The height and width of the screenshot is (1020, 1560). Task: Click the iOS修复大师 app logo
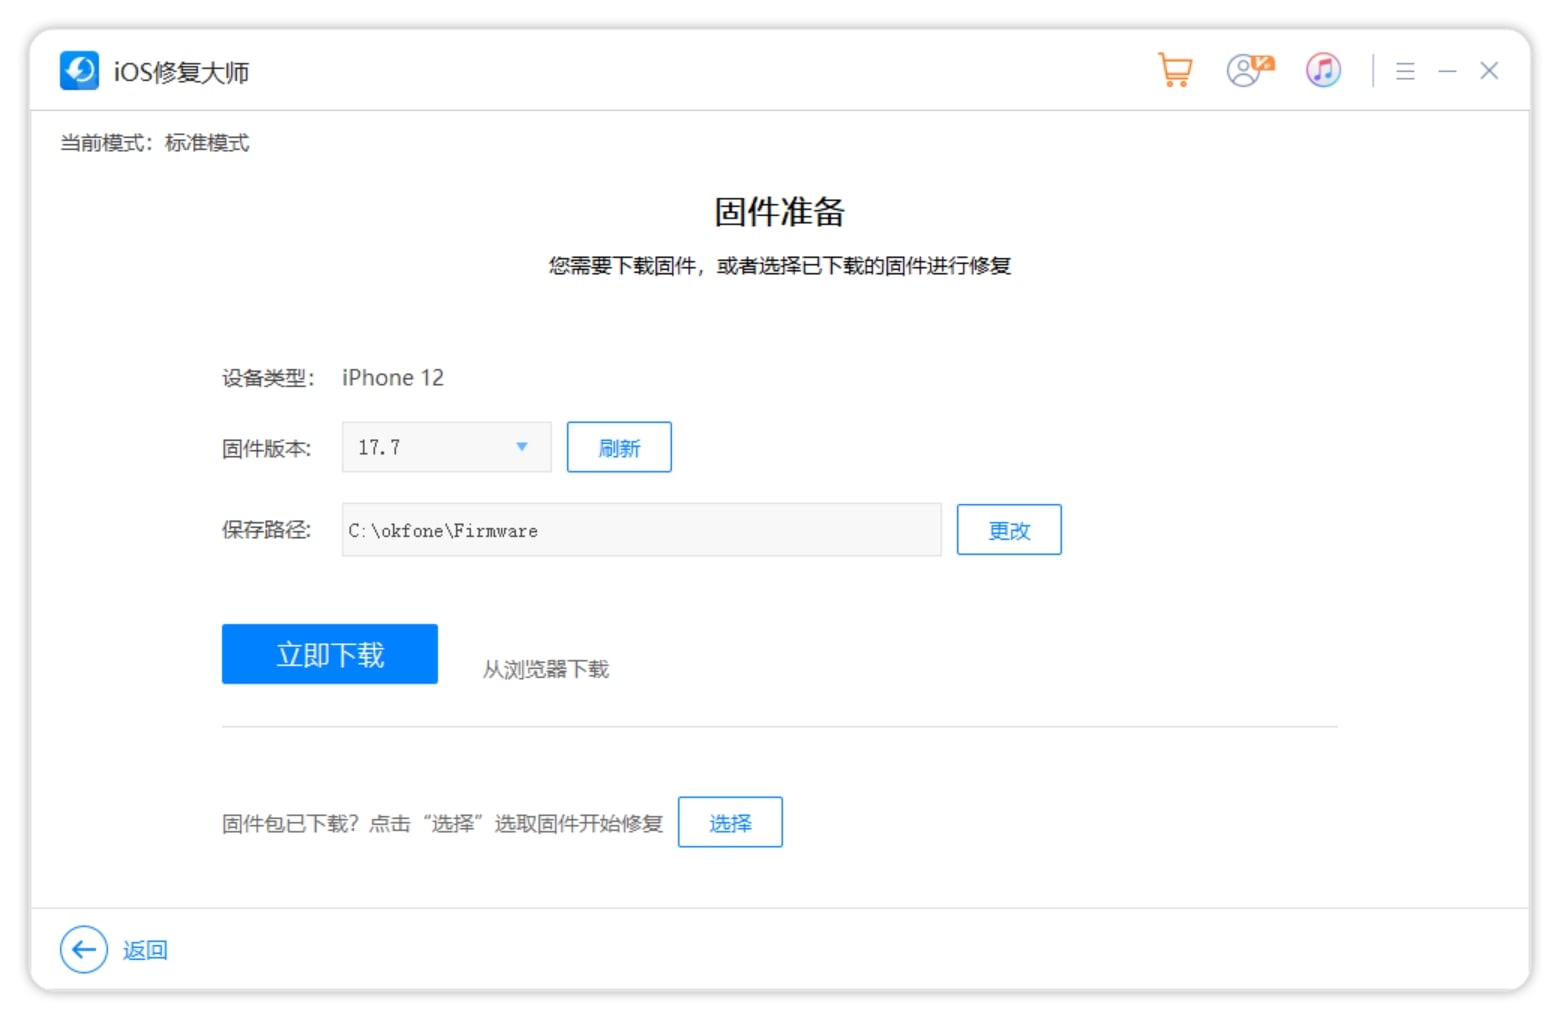[x=79, y=71]
